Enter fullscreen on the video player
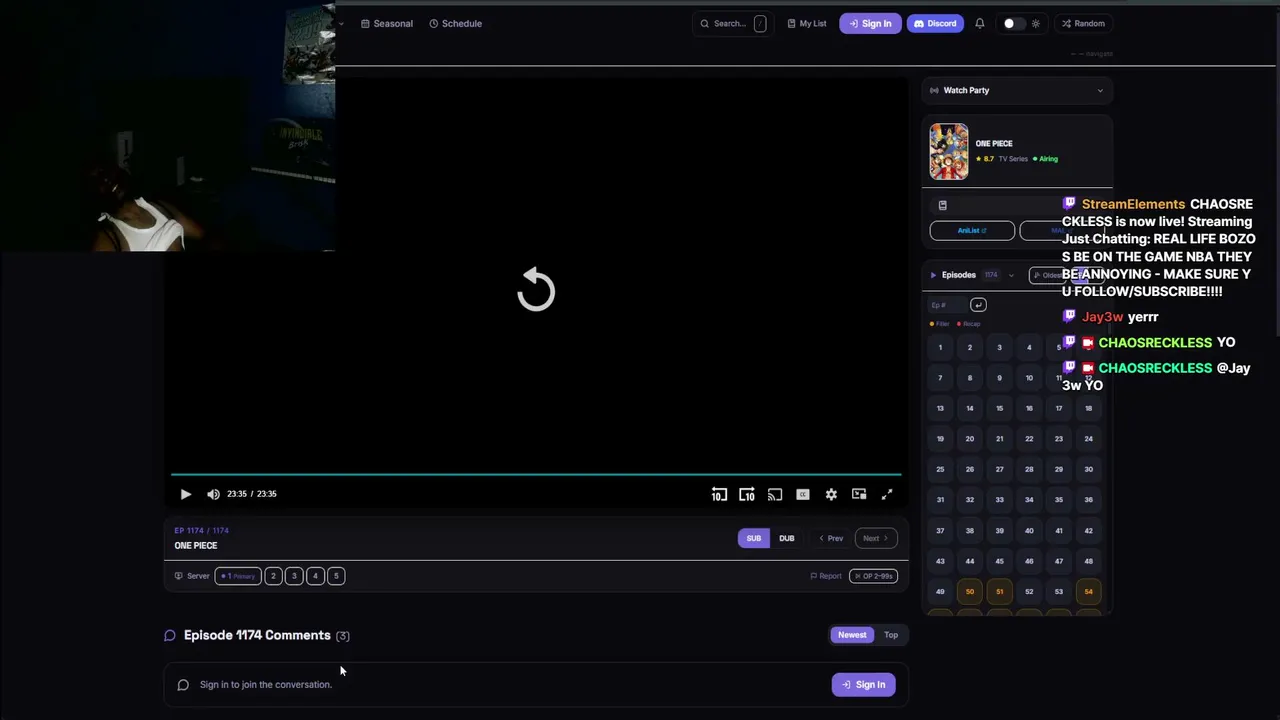Viewport: 1280px width, 720px height. point(887,494)
